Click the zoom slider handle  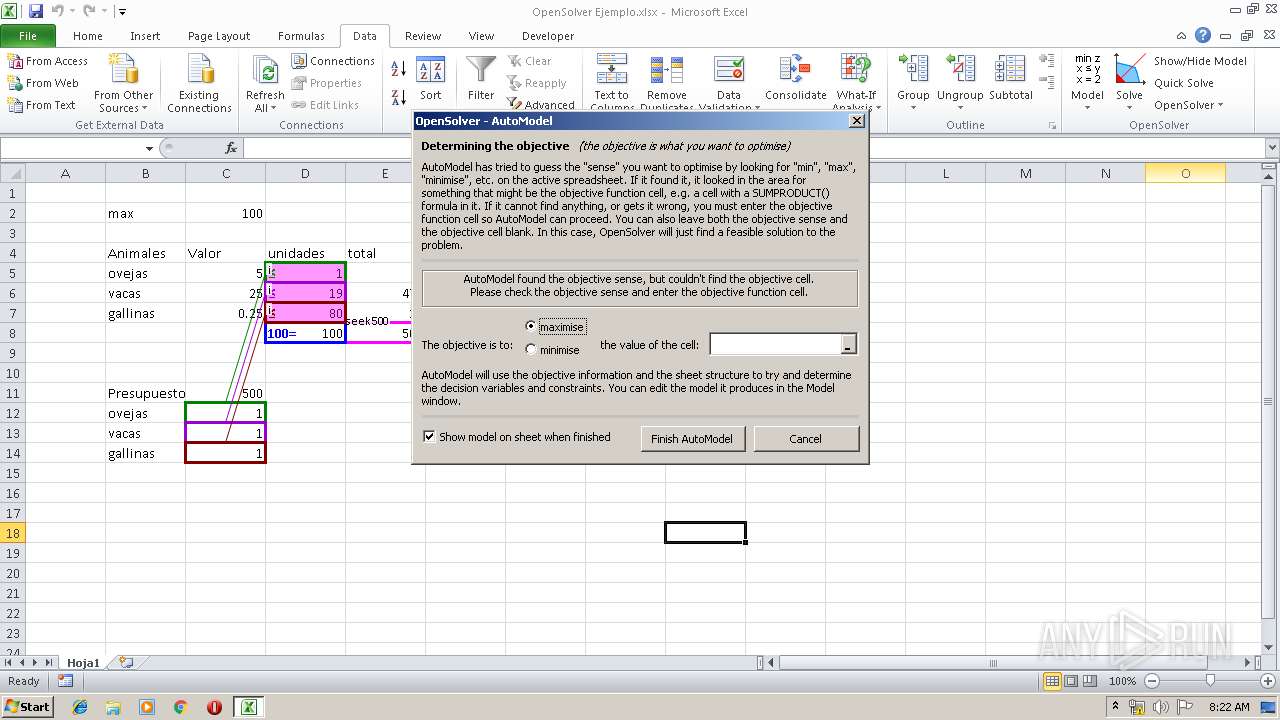coord(1210,681)
